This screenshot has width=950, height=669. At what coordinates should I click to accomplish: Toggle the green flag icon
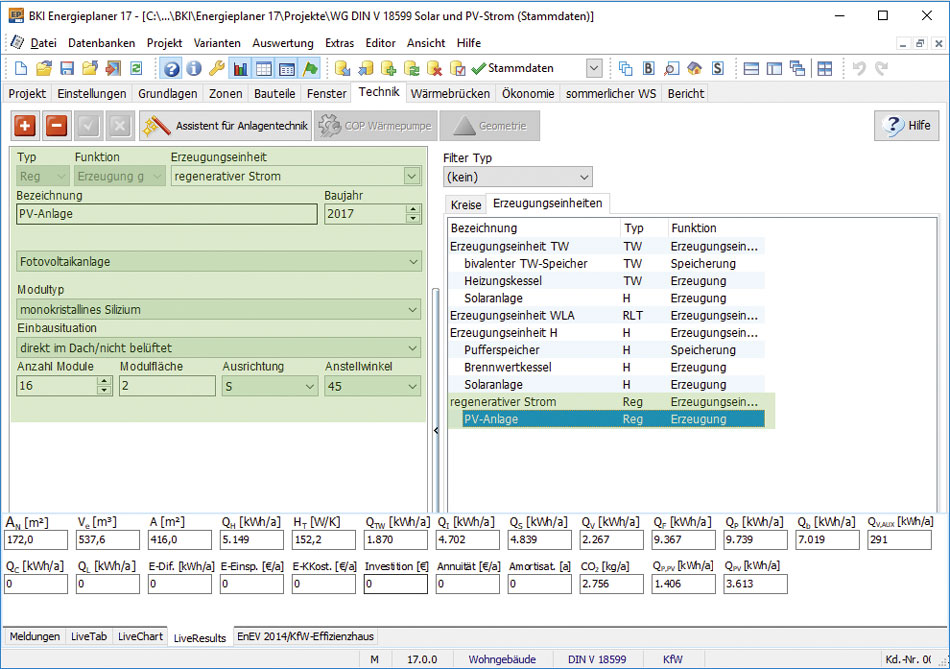coord(310,68)
